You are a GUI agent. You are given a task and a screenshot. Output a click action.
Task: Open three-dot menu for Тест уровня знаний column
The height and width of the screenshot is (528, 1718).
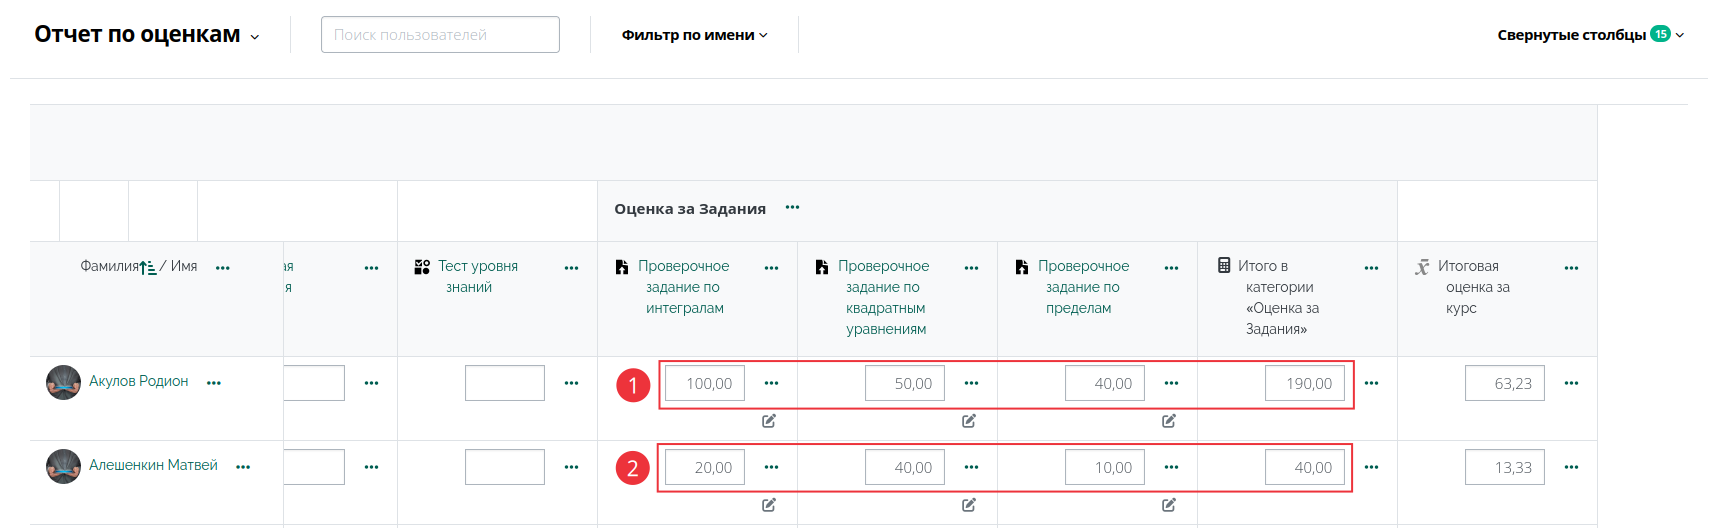(x=571, y=268)
